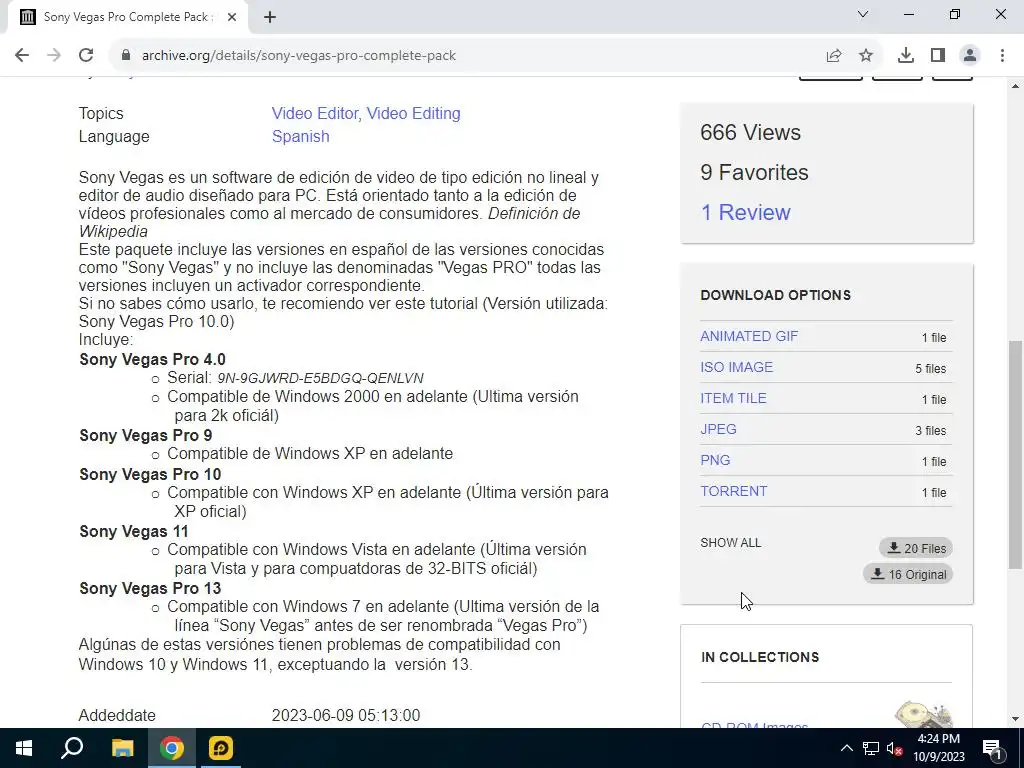Image resolution: width=1024 pixels, height=768 pixels.
Task: Click the browser forward arrow
Action: pos(54,56)
